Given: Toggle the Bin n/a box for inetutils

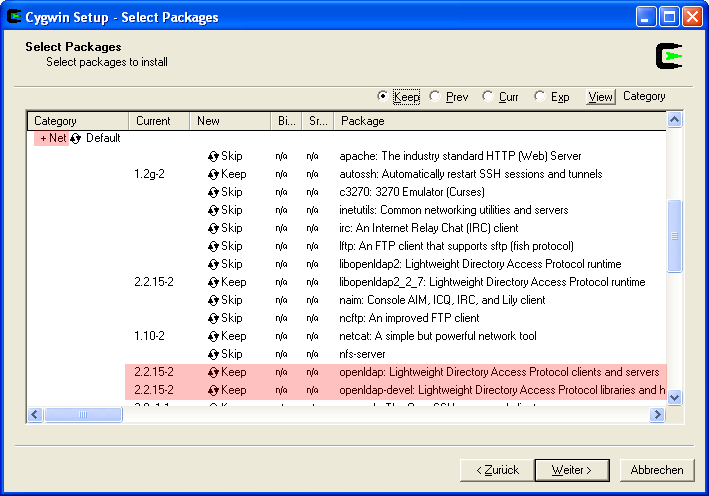Looking at the screenshot, I should pyautogui.click(x=281, y=211).
